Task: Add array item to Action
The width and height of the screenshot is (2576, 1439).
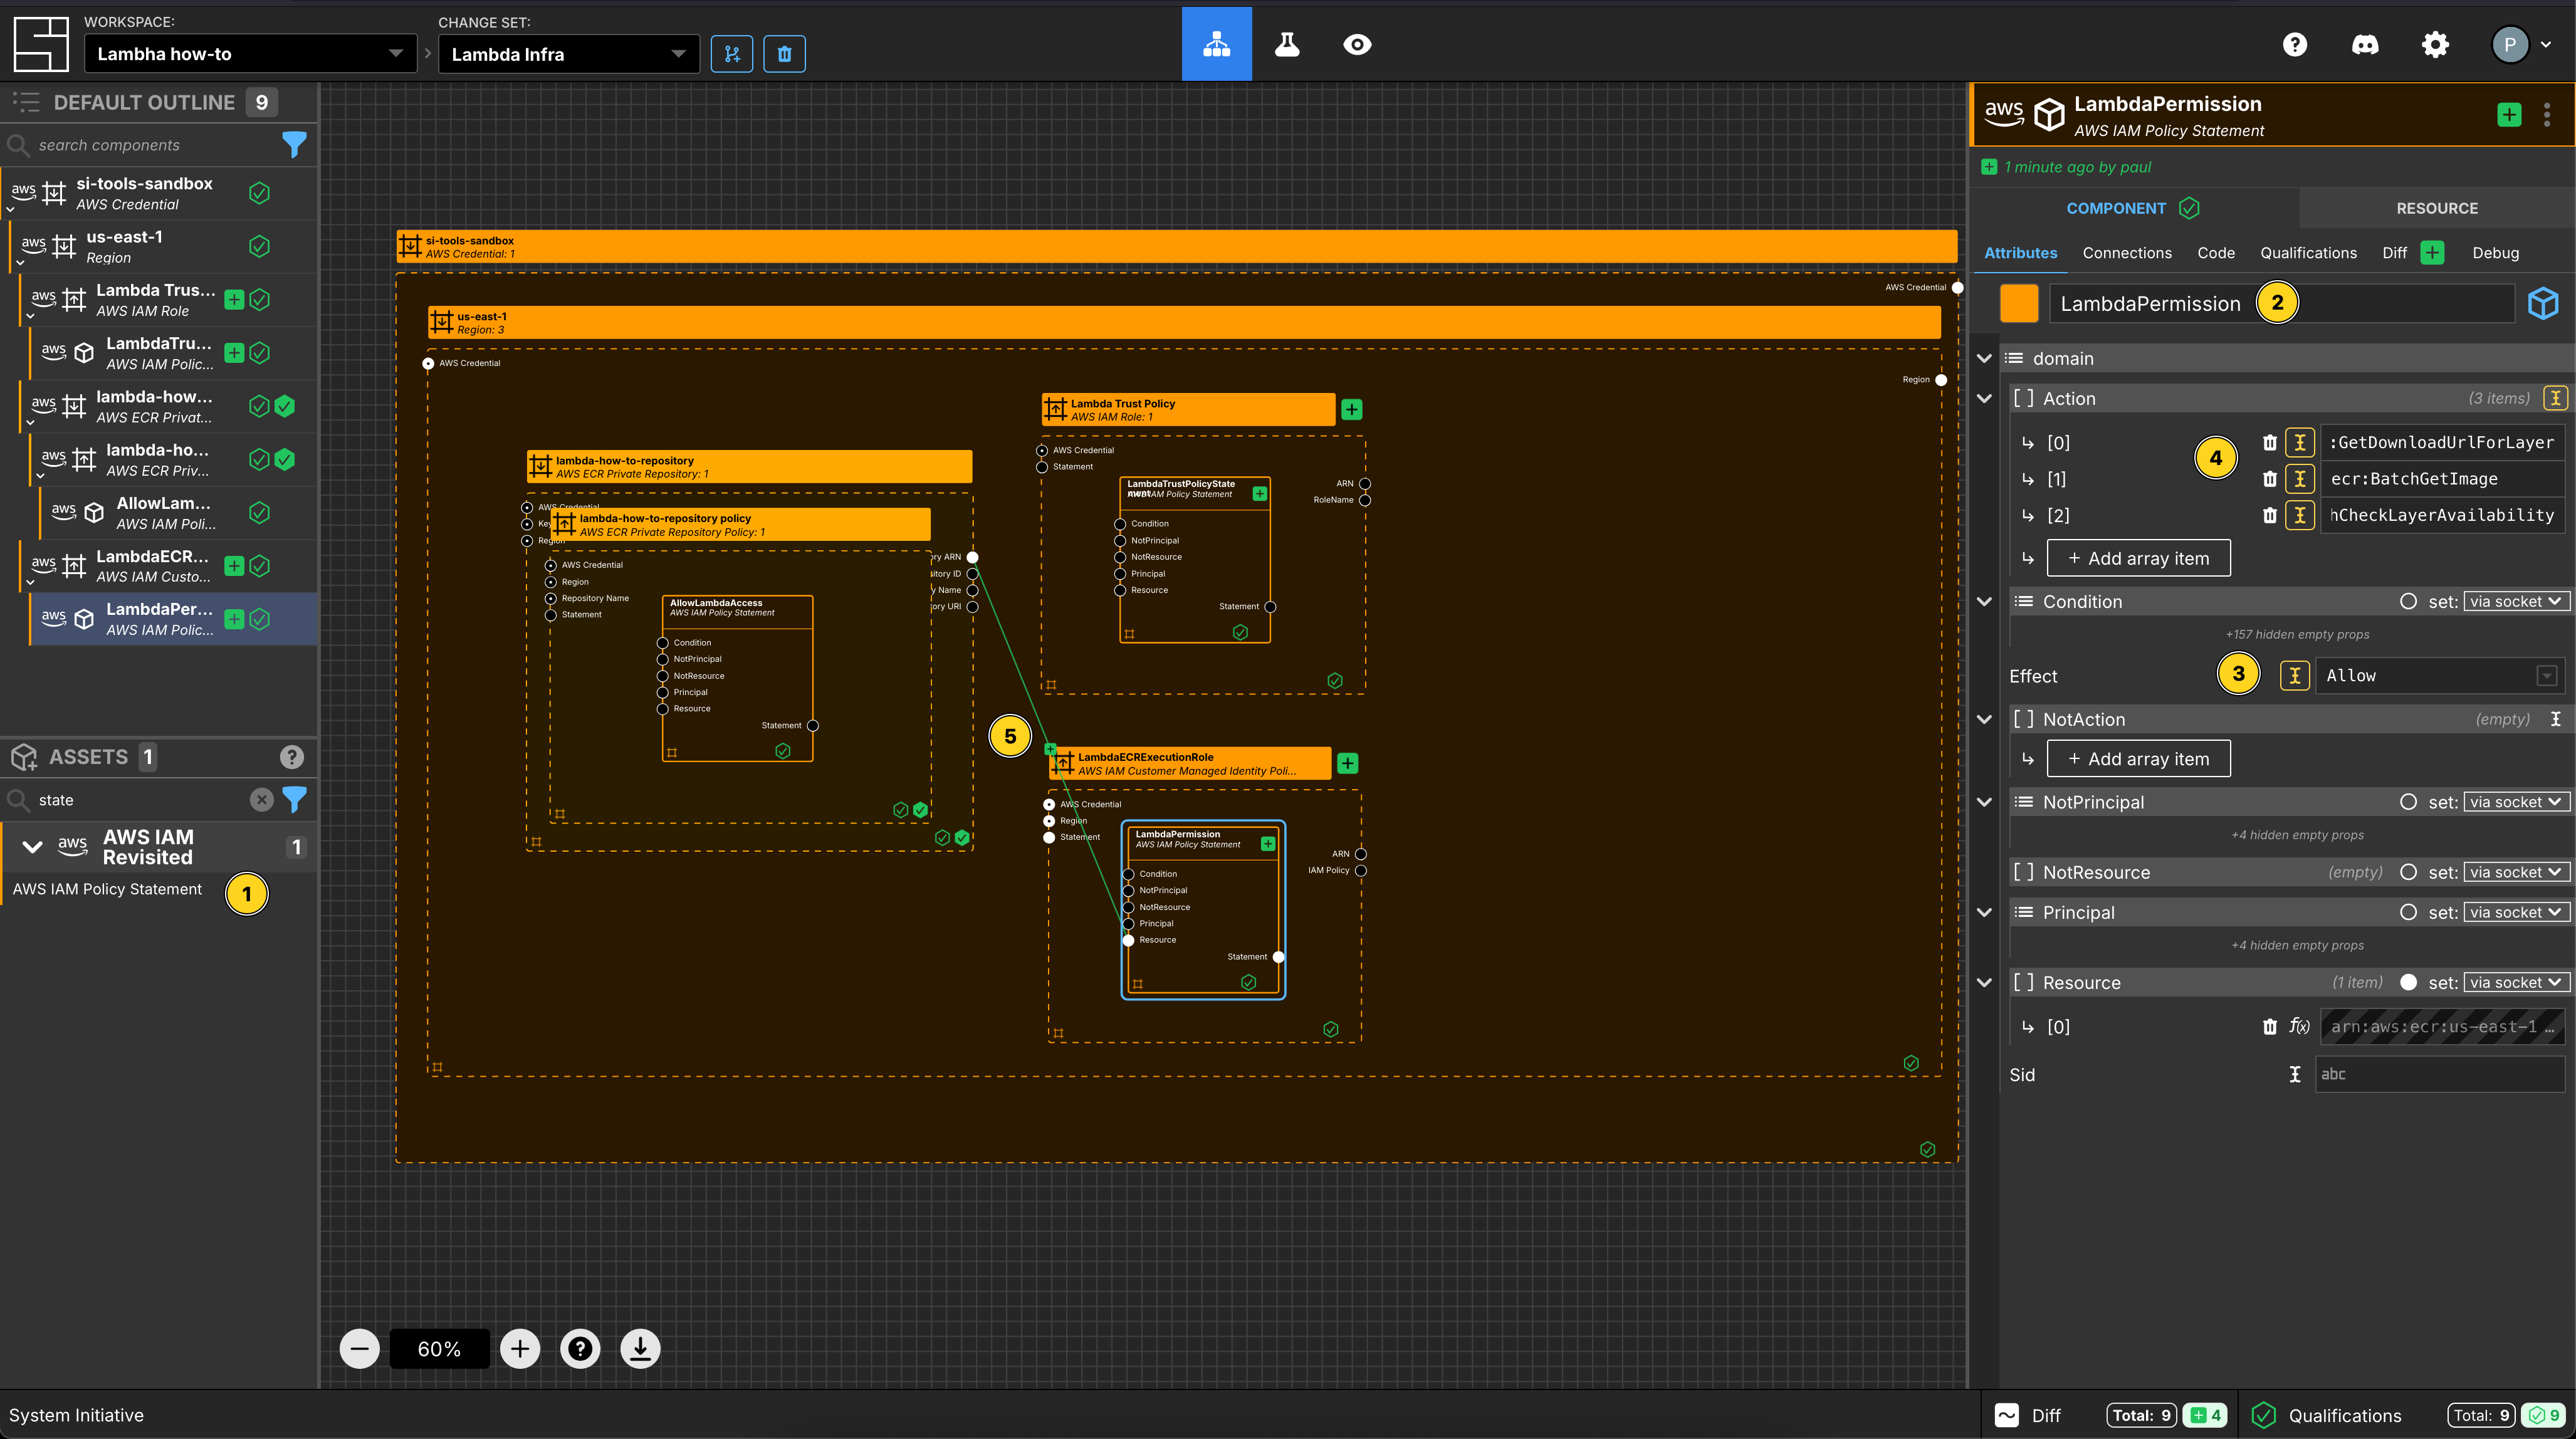Action: click(2138, 559)
